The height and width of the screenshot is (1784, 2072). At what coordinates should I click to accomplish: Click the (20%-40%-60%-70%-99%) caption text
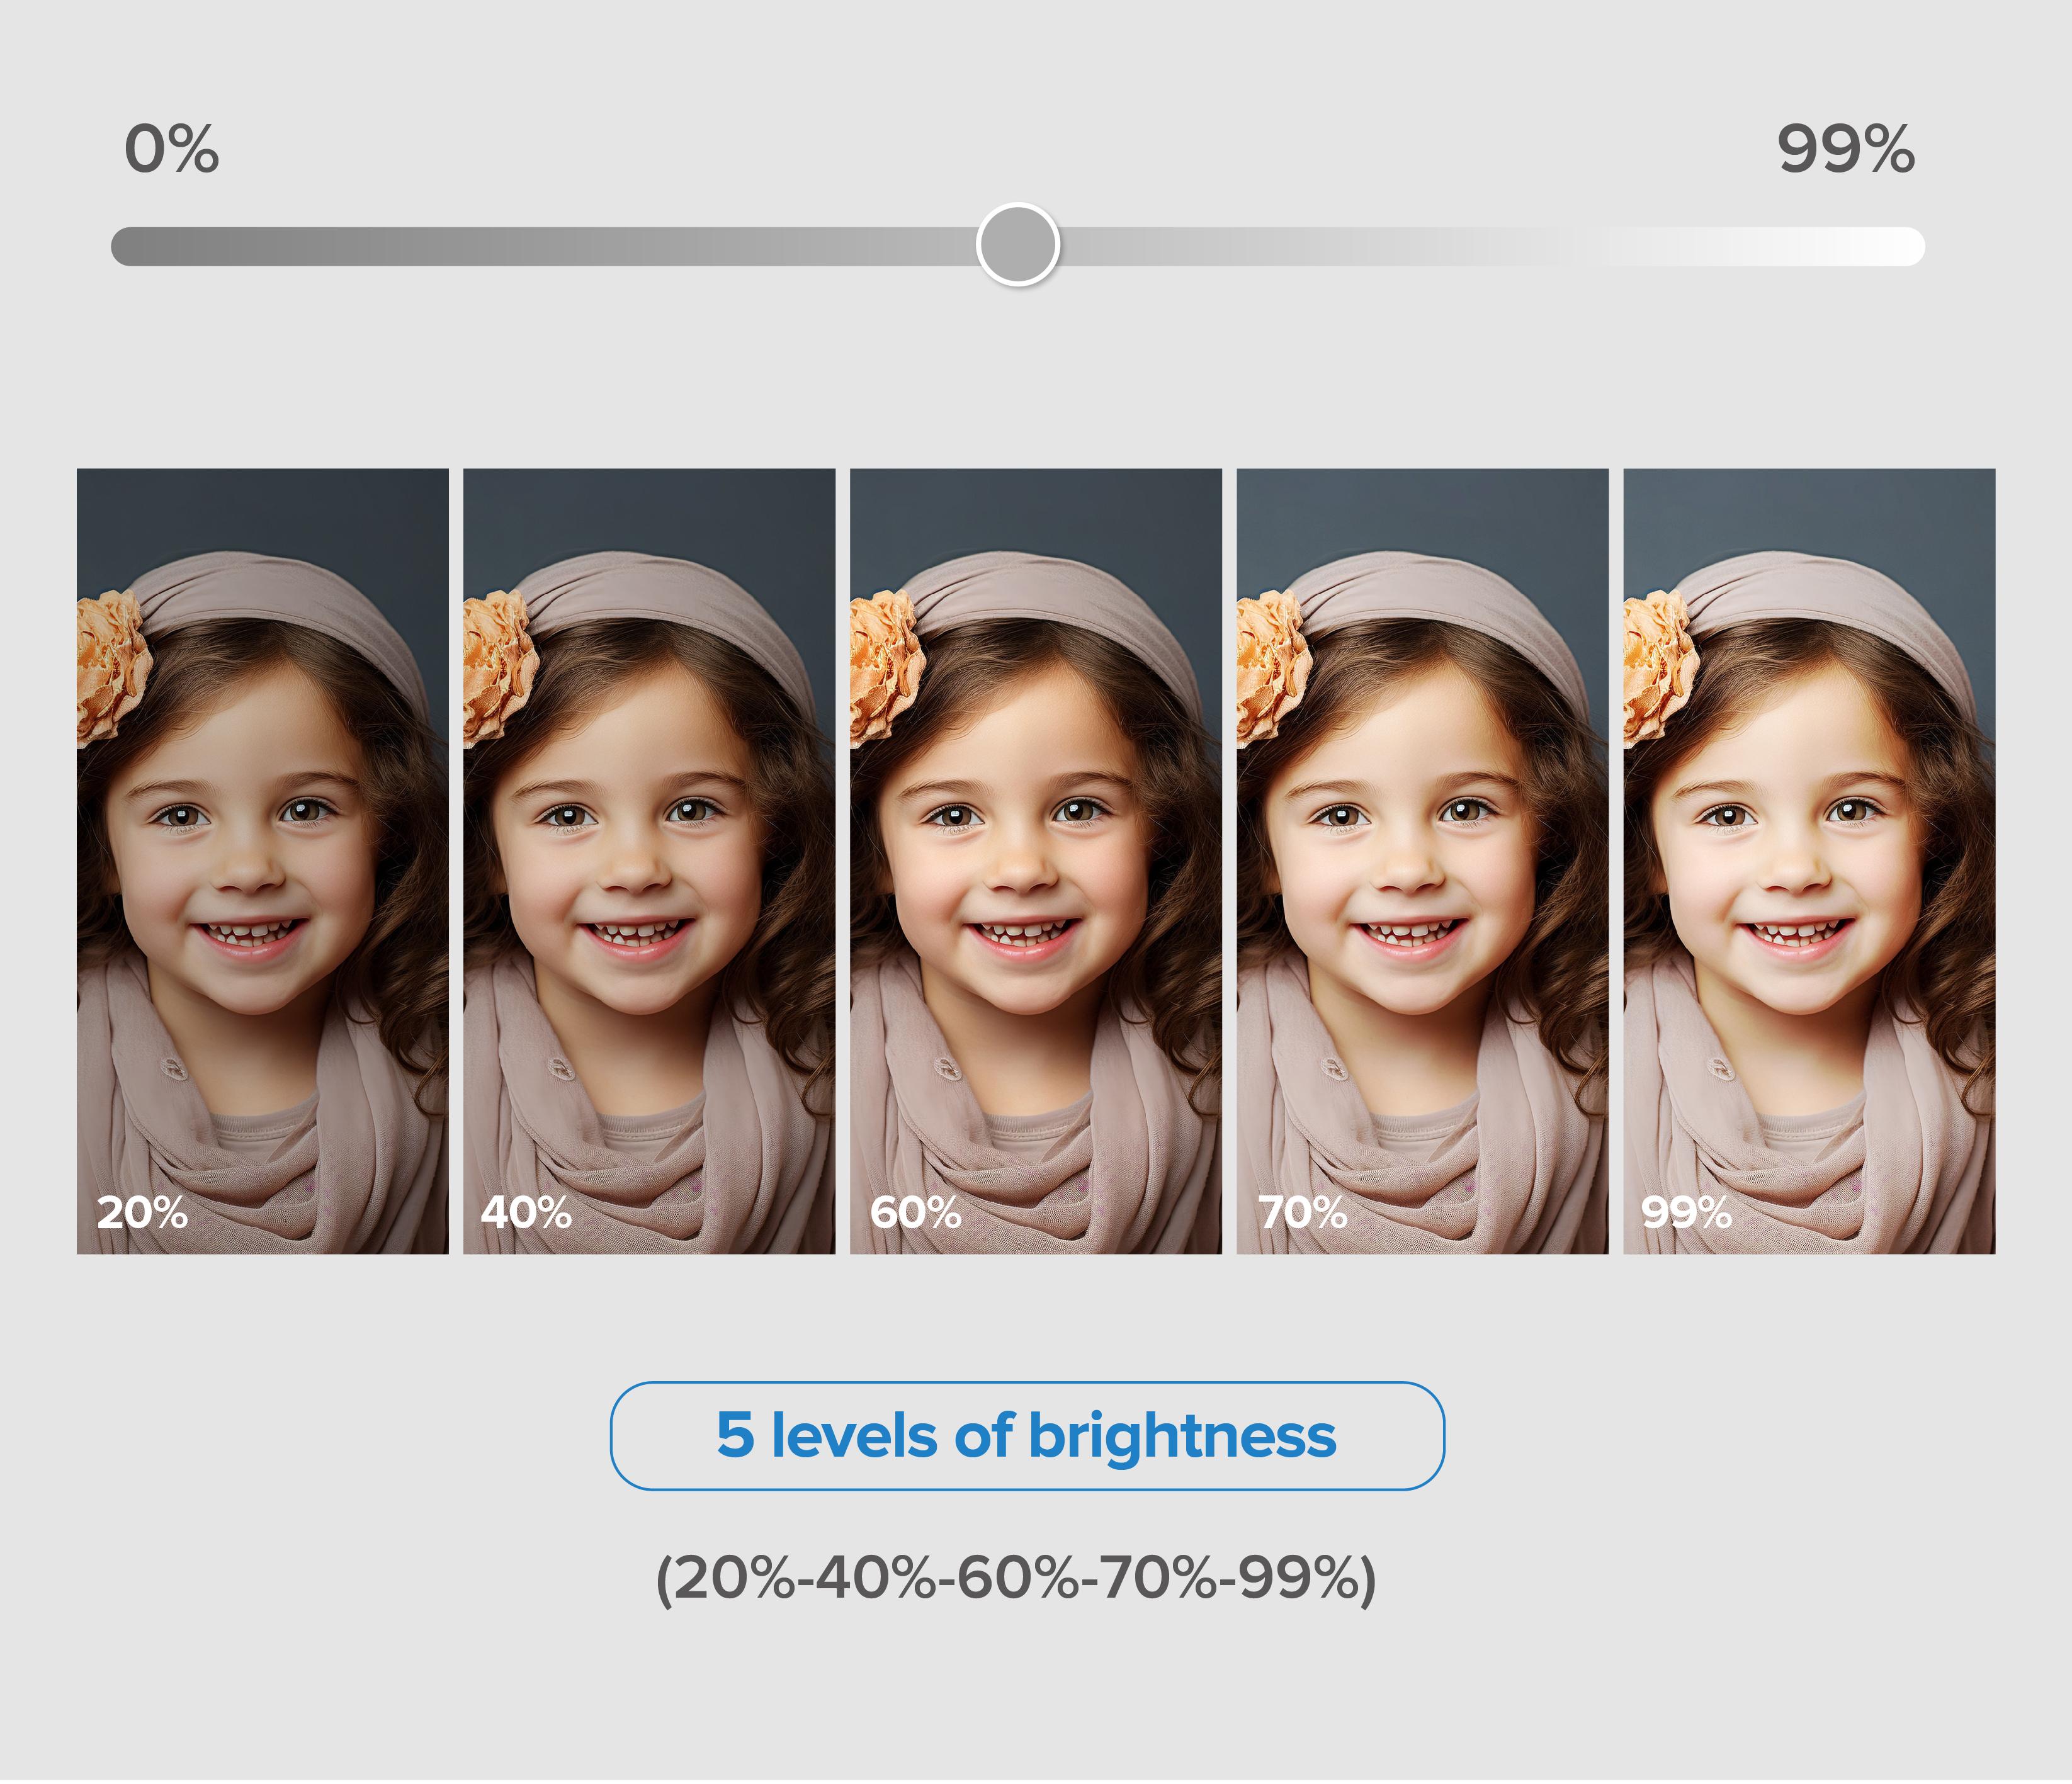click(x=1016, y=1579)
